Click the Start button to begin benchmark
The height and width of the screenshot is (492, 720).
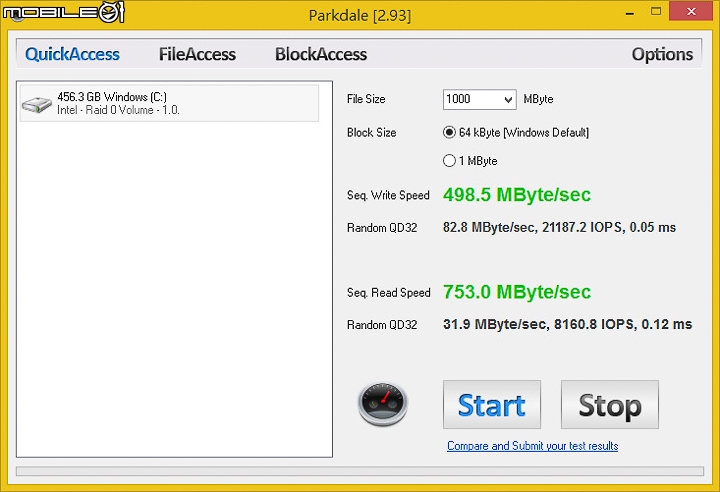tap(492, 404)
